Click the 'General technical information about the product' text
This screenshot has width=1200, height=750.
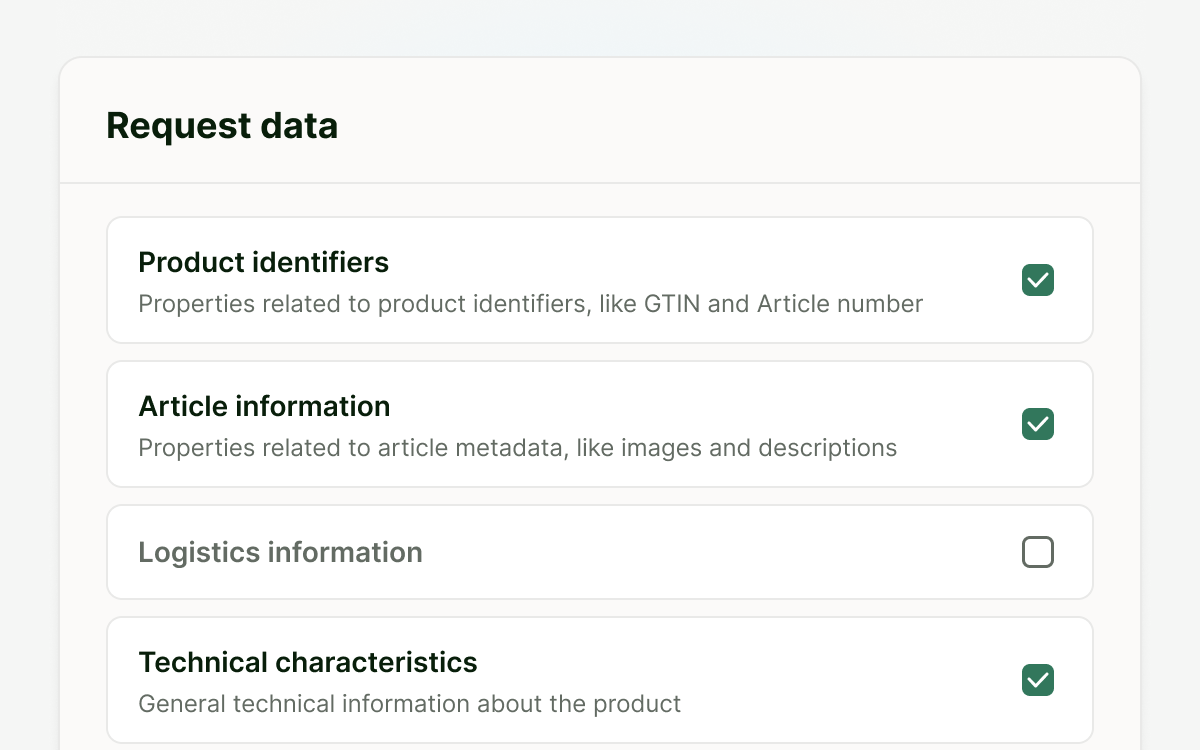pyautogui.click(x=409, y=704)
